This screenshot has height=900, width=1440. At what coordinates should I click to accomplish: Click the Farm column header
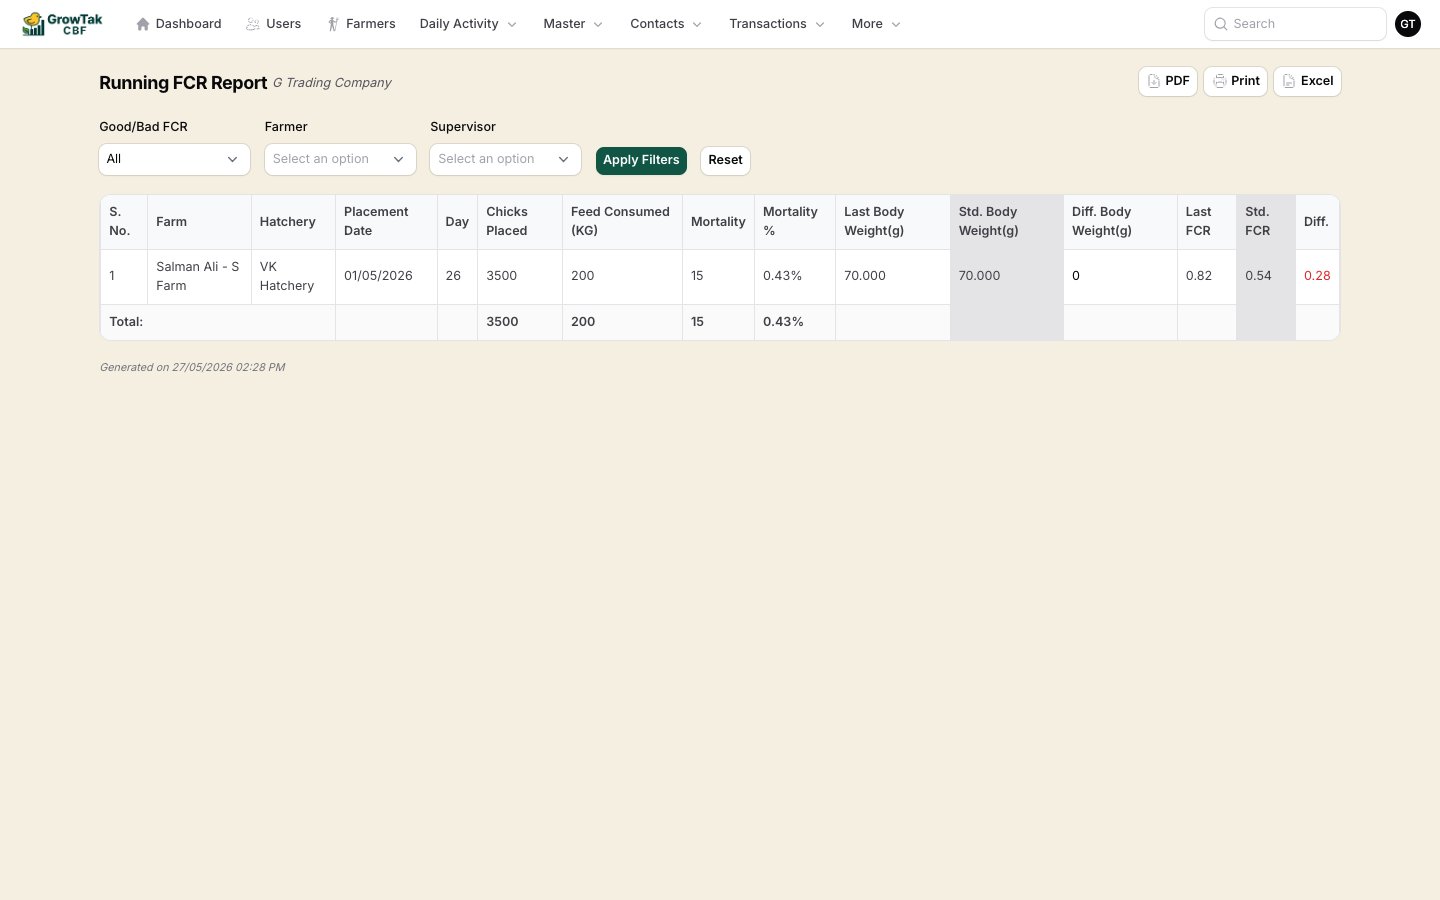[x=199, y=222]
